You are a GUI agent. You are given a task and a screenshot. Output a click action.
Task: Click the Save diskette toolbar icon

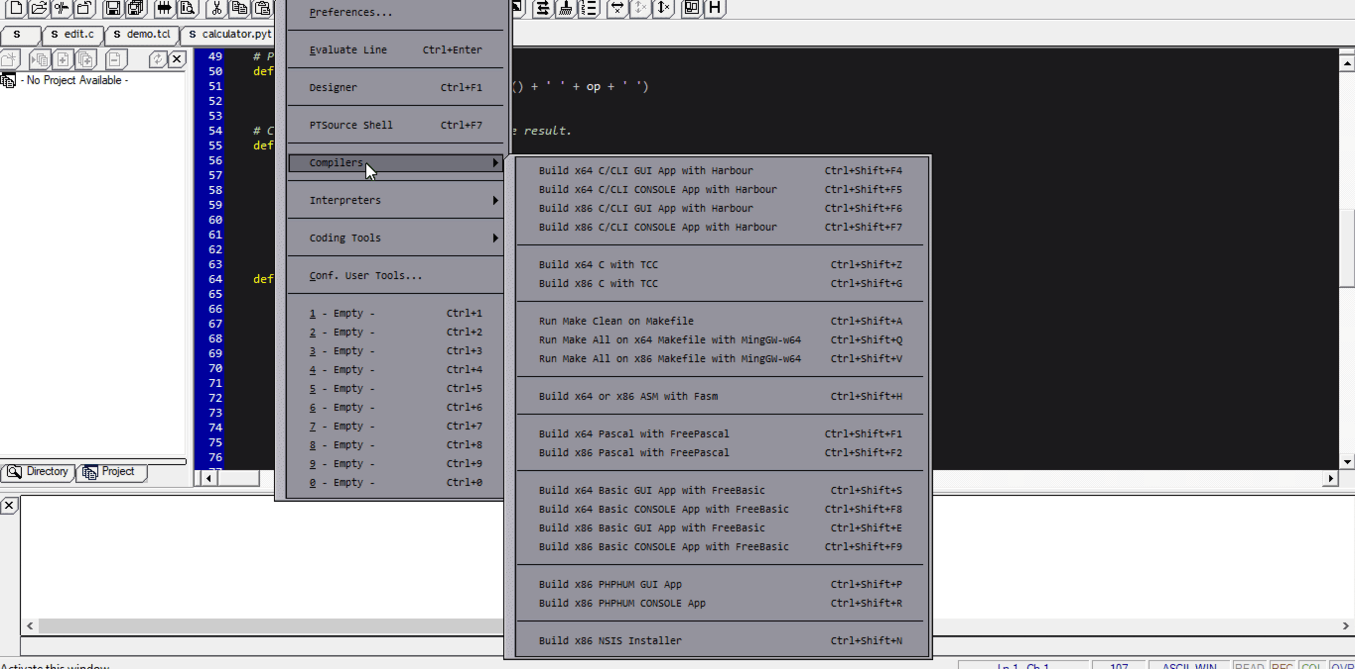(x=112, y=9)
